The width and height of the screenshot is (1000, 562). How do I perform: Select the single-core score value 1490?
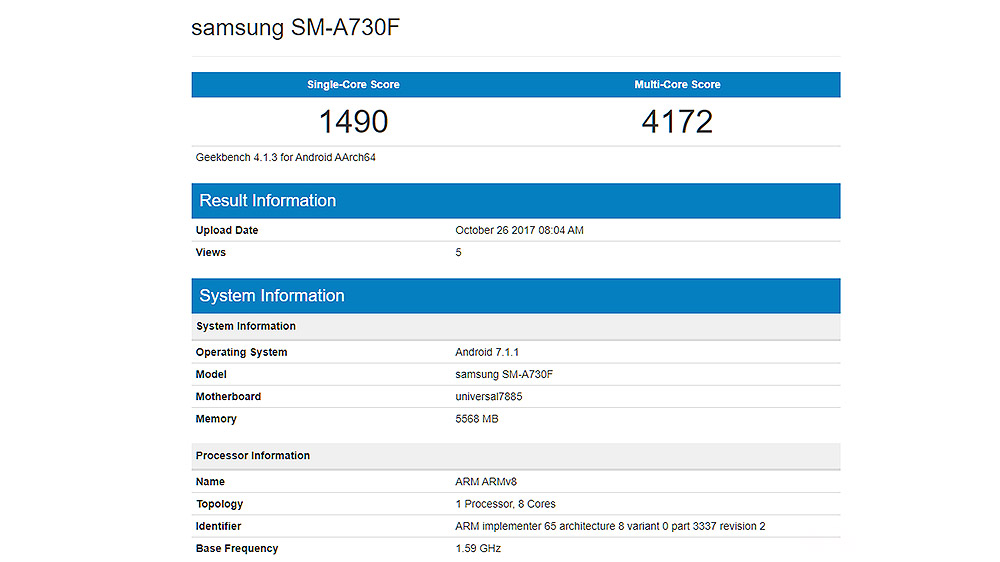click(x=353, y=121)
